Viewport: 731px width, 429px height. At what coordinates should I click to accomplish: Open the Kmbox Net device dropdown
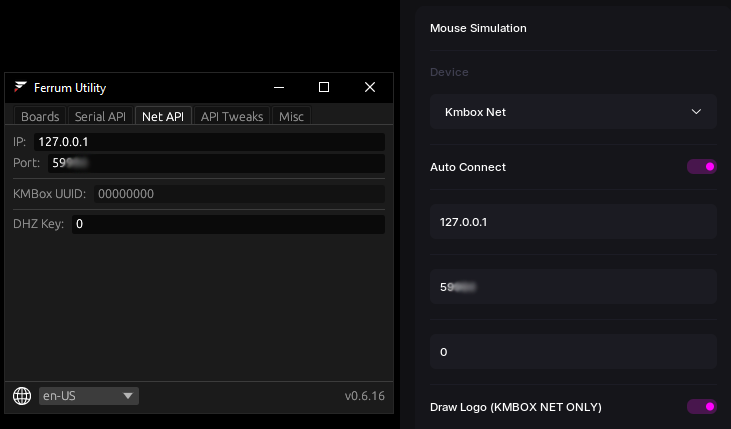coord(573,112)
